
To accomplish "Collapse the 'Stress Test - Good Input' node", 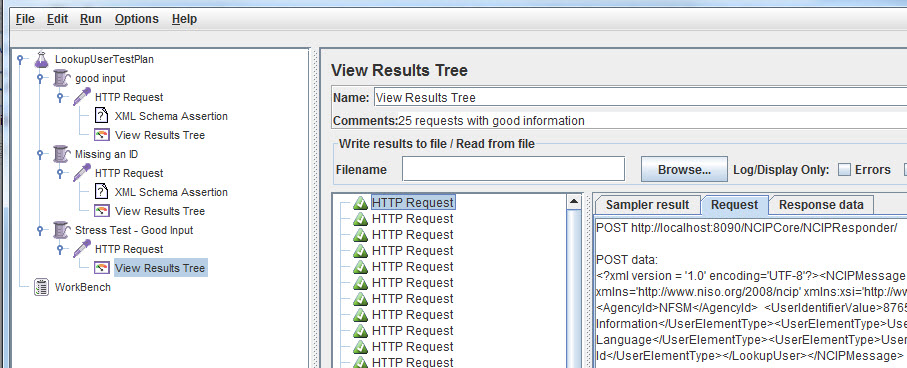I will coord(40,230).
